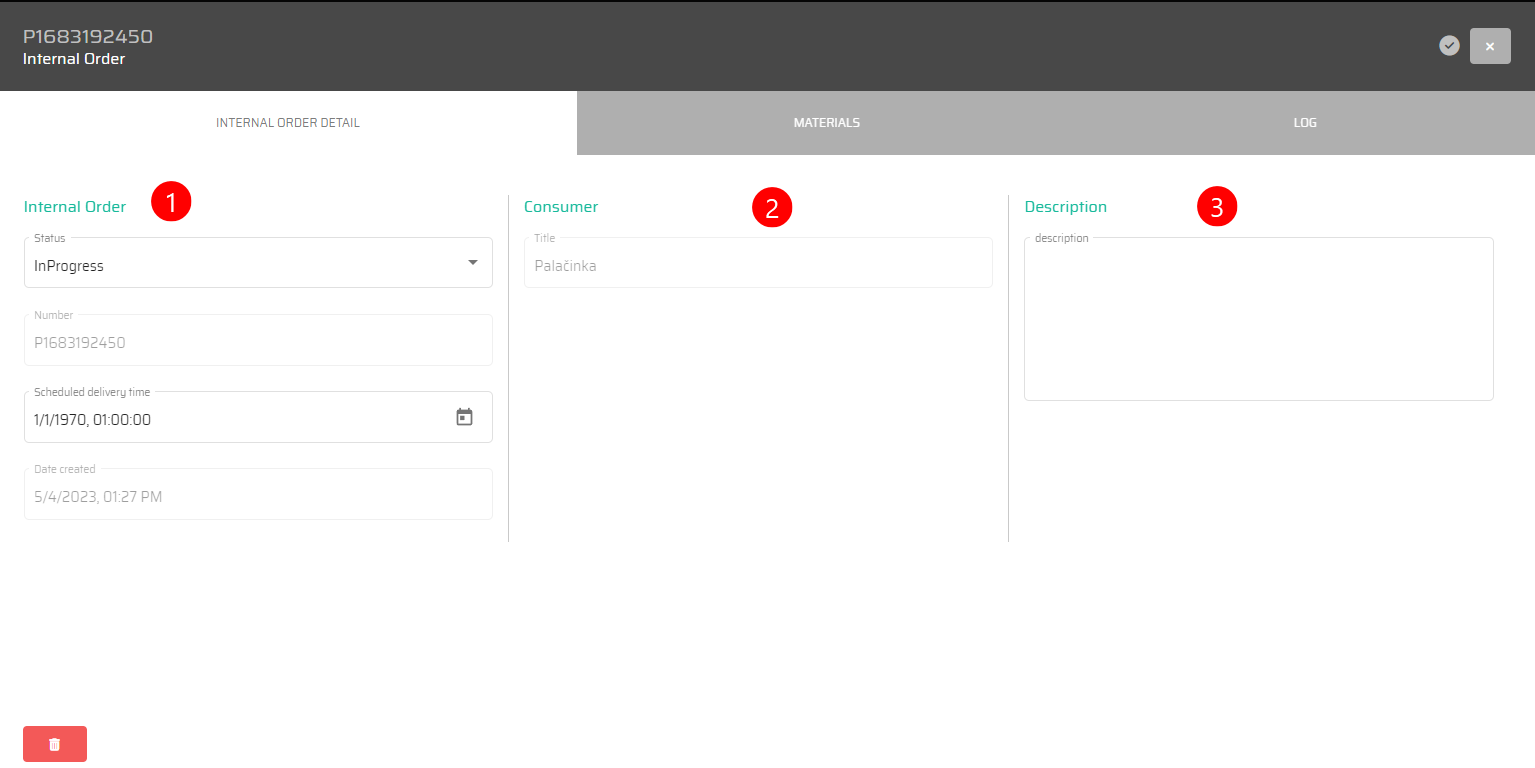1535x768 pixels.
Task: Click the red circle marker 1
Action: coord(171,203)
